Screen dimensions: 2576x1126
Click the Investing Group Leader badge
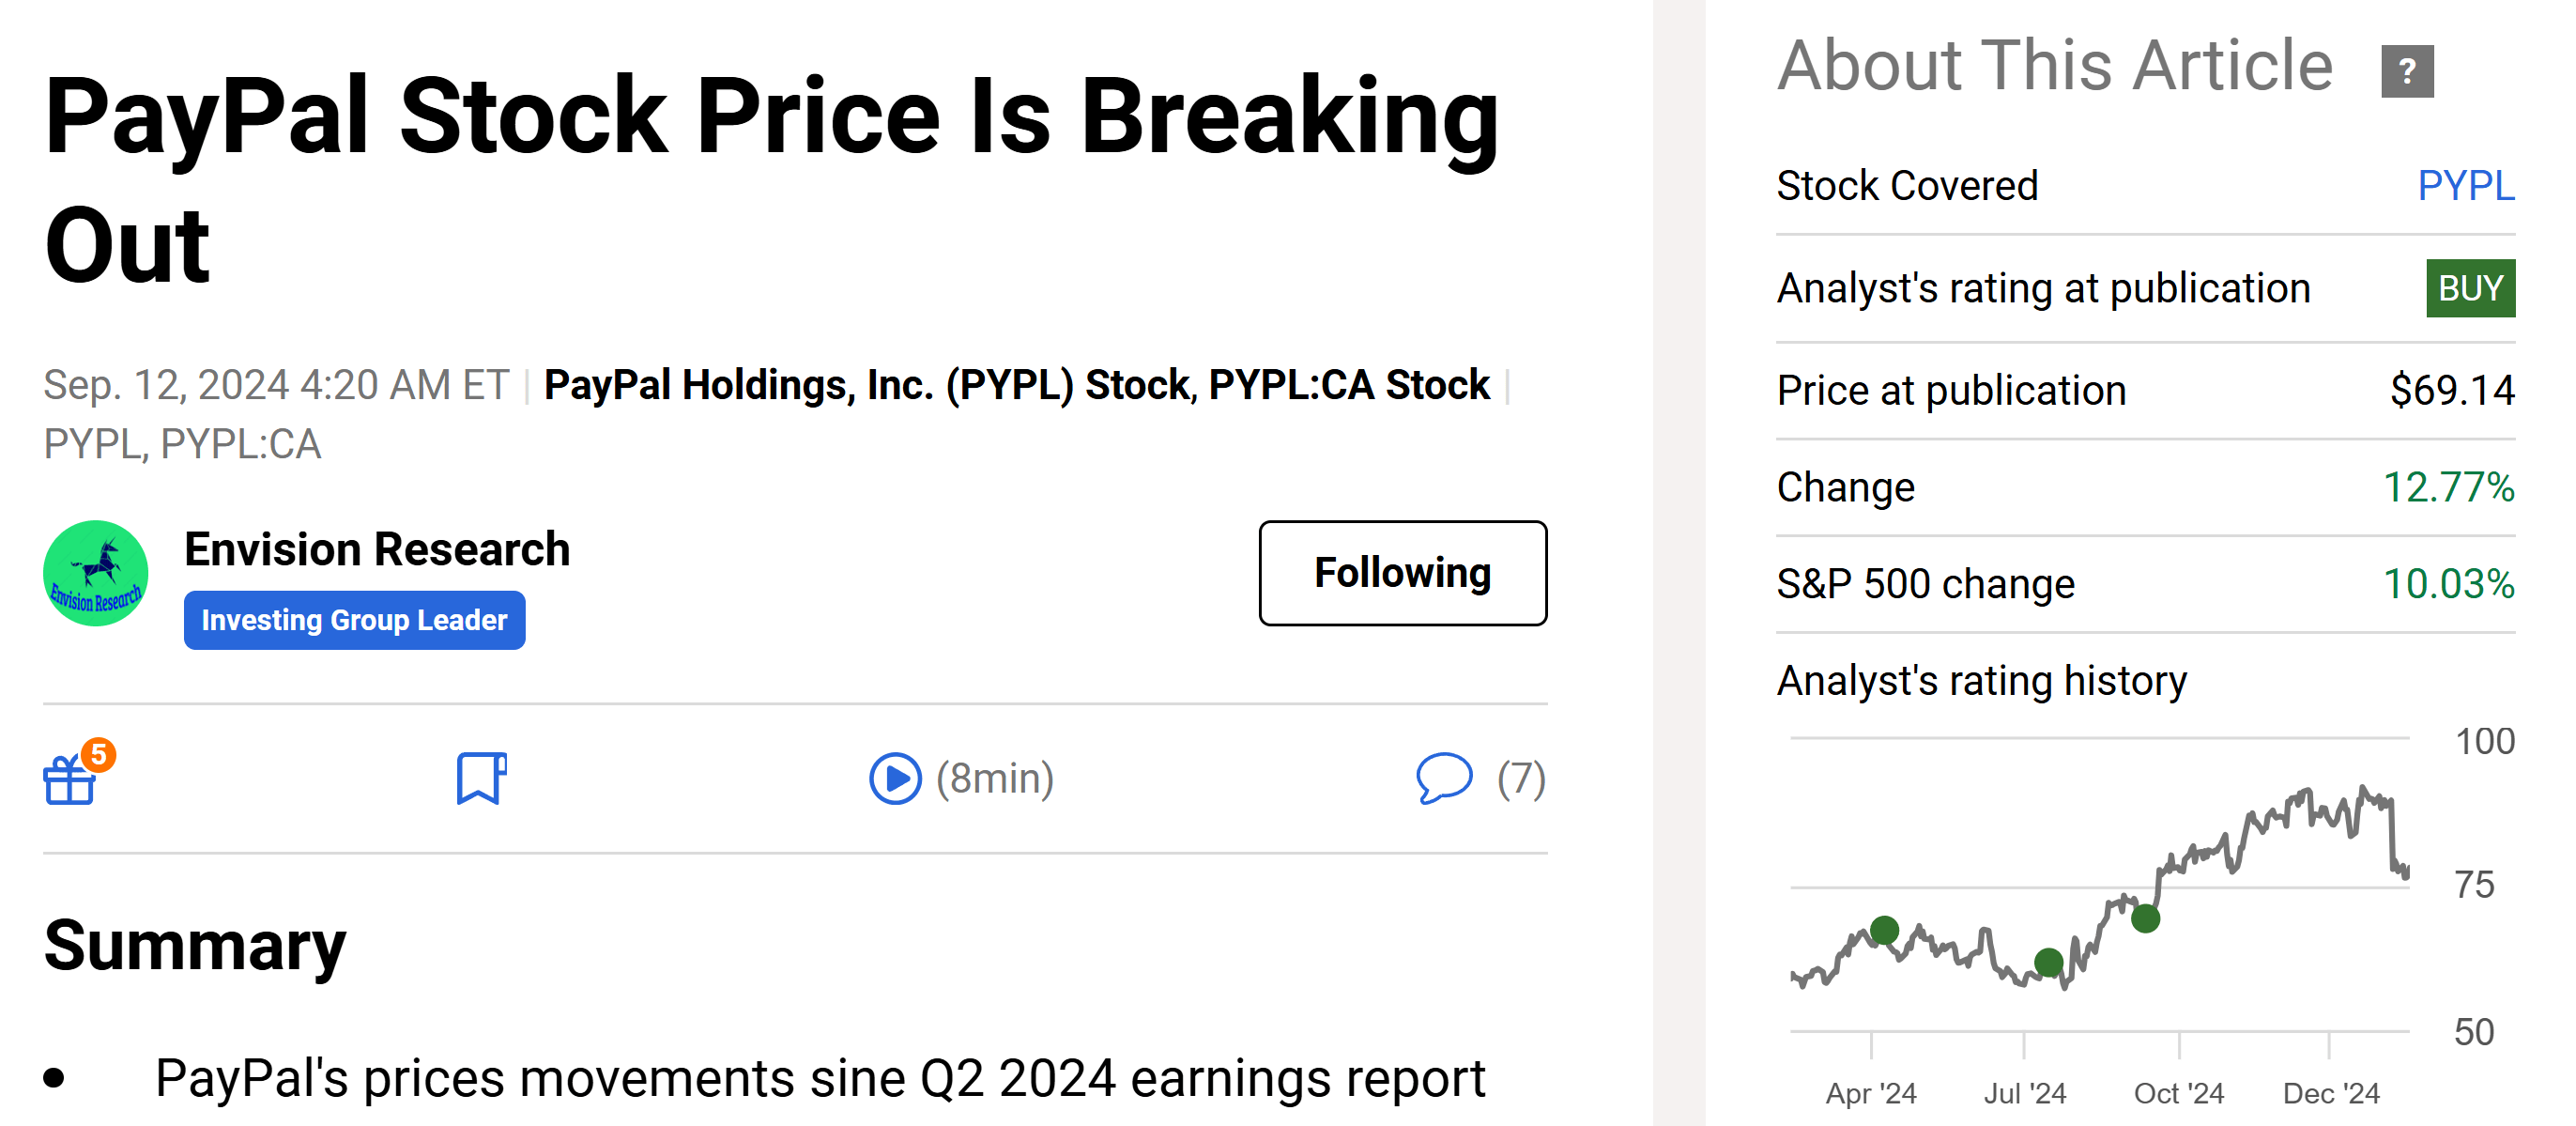pos(354,620)
